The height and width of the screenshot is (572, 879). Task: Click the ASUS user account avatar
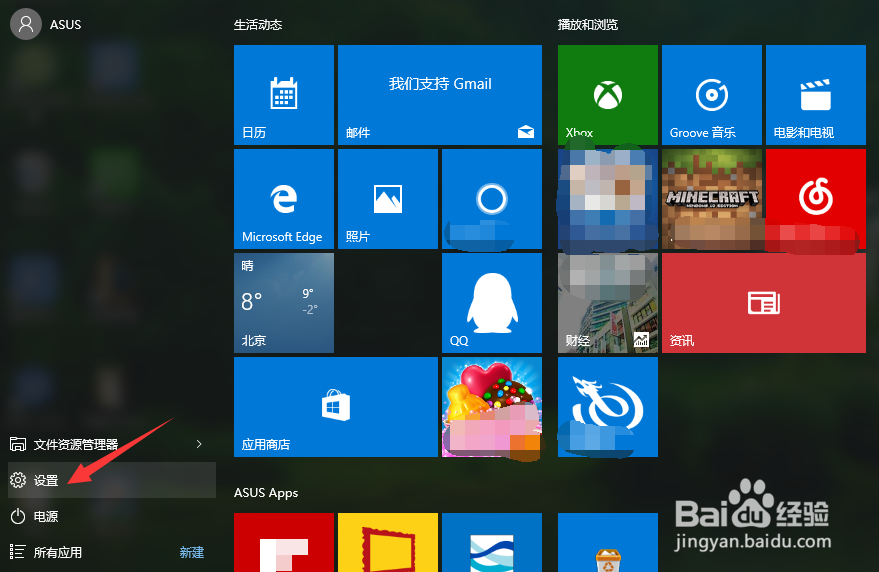pyautogui.click(x=26, y=24)
